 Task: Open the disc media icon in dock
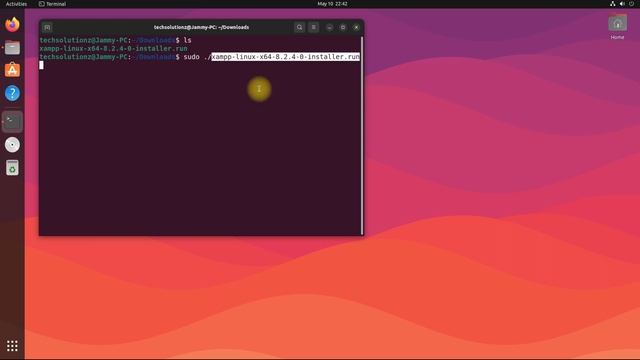click(12, 144)
